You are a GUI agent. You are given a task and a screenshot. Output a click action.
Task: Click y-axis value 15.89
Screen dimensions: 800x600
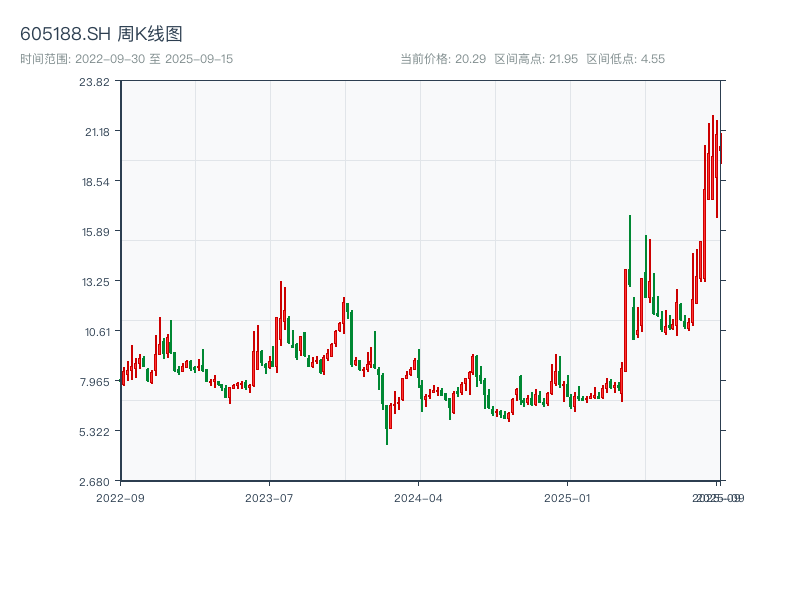96,232
